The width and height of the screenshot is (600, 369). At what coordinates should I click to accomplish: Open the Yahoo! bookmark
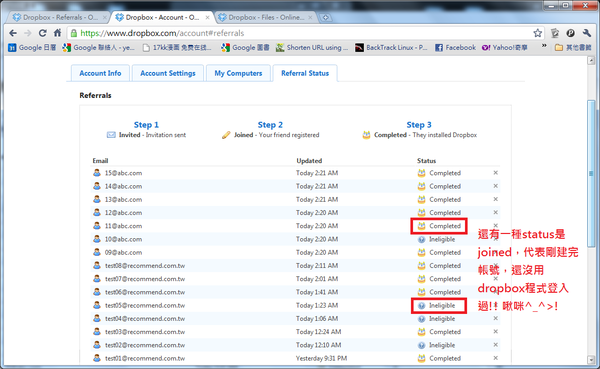[504, 47]
